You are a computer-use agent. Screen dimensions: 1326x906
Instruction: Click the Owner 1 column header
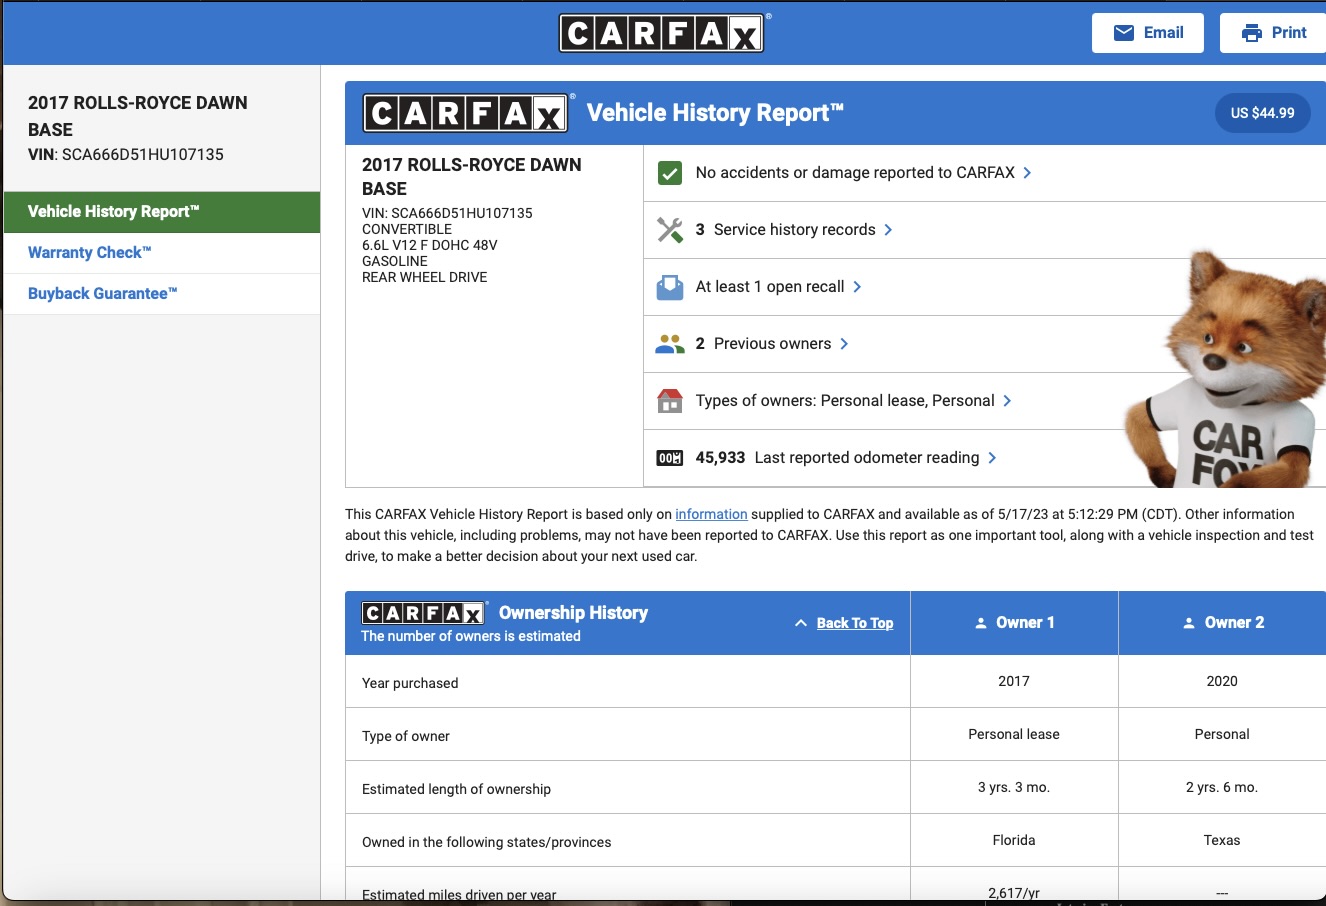pos(1014,623)
